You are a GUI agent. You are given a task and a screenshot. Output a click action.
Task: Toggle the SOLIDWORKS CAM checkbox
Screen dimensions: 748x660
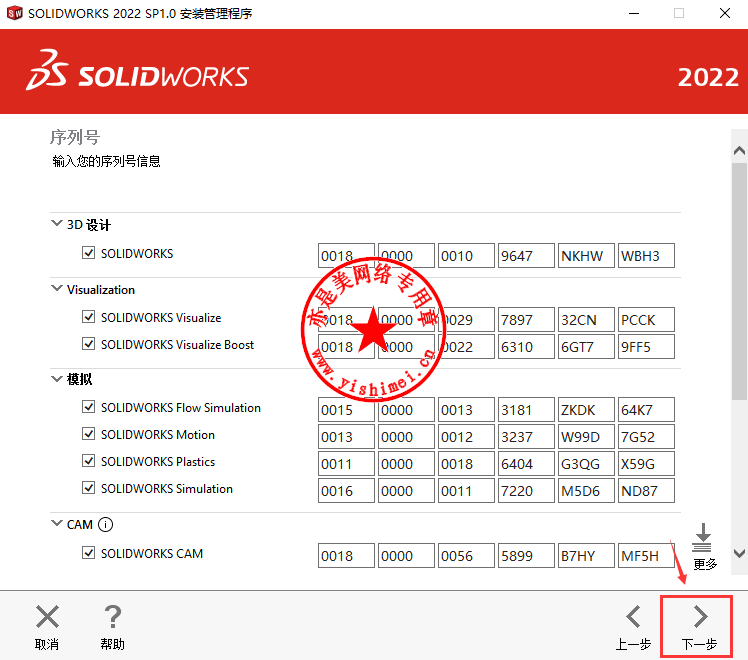coord(88,553)
